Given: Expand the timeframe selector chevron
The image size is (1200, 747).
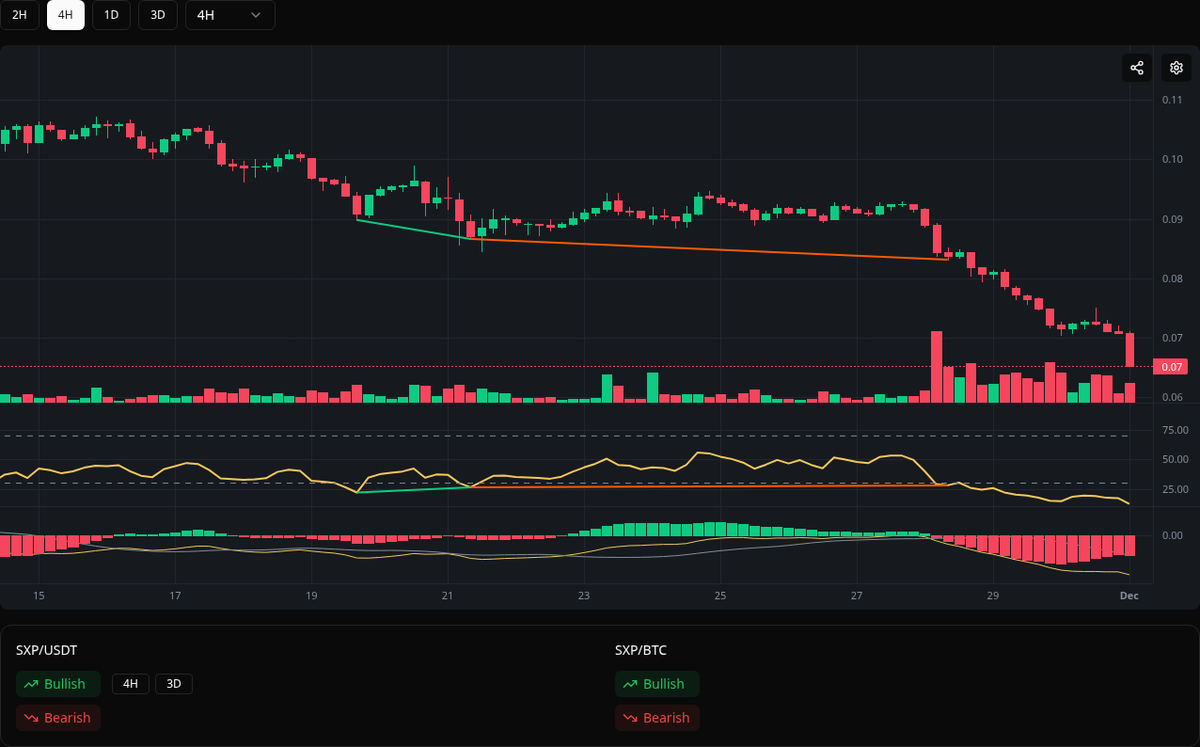Looking at the screenshot, I should (x=255, y=15).
